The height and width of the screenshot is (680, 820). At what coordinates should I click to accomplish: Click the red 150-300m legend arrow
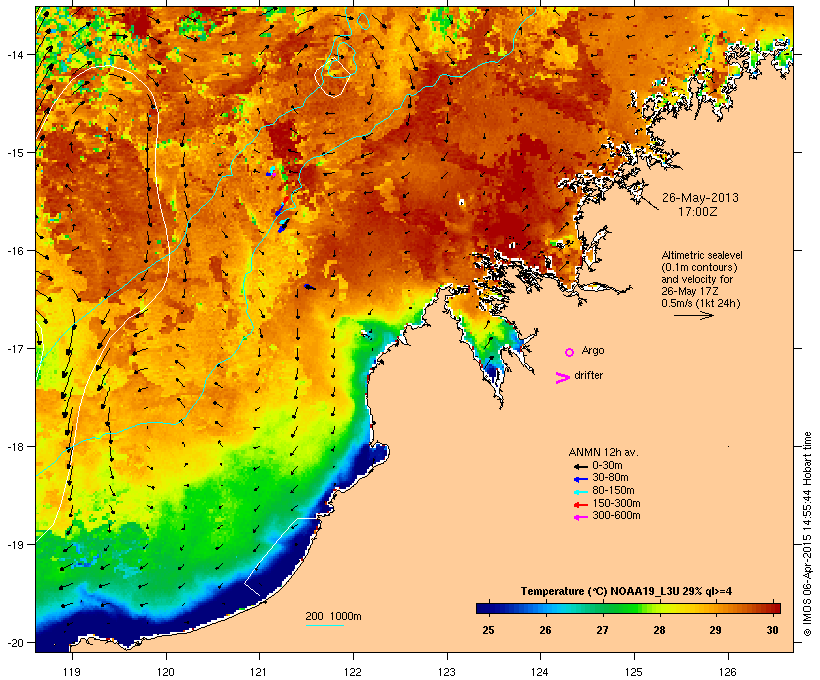pos(580,505)
